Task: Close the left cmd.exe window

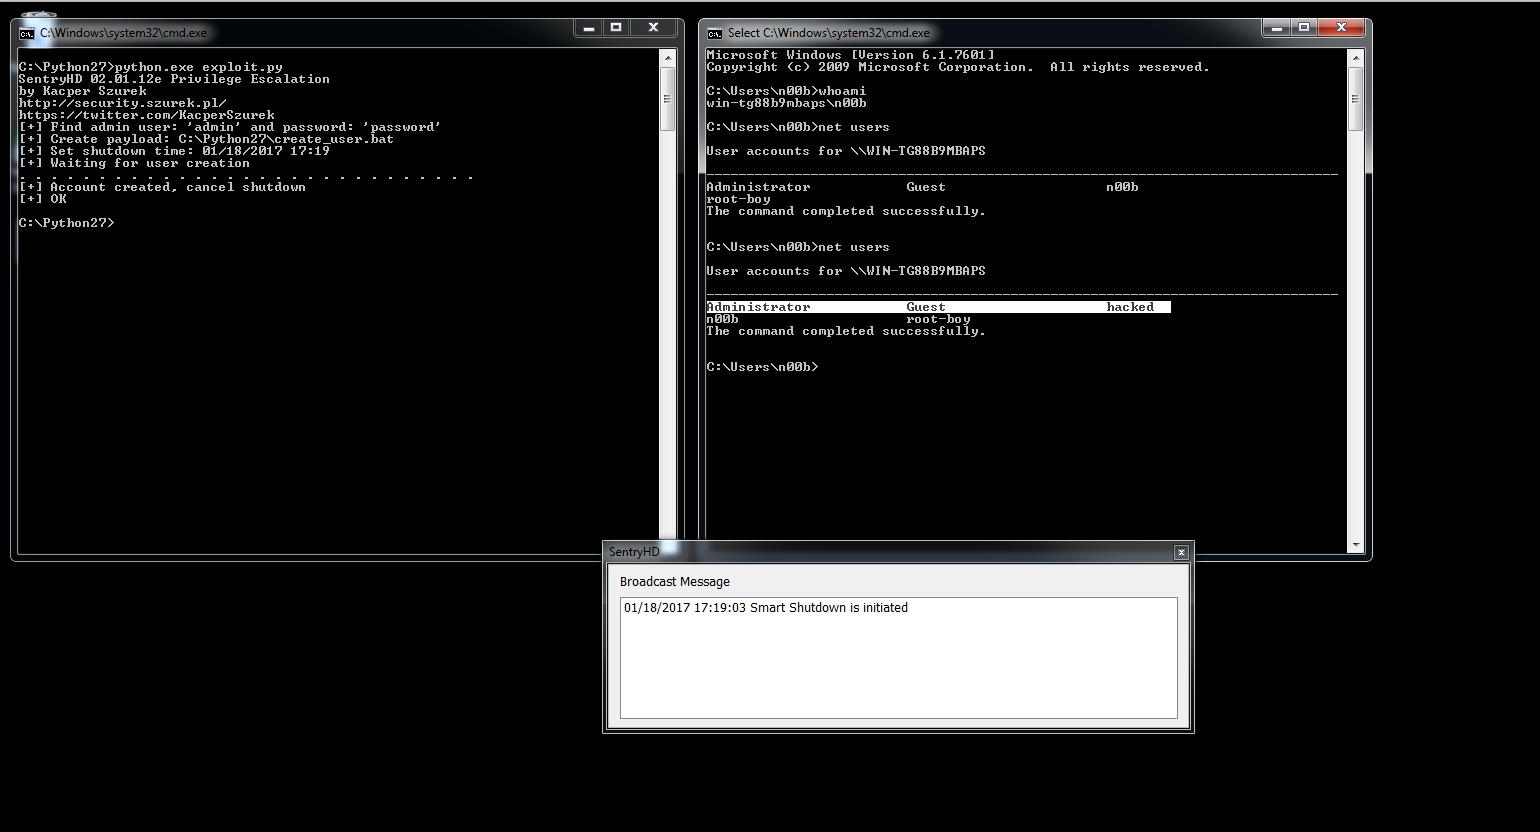Action: pos(653,28)
